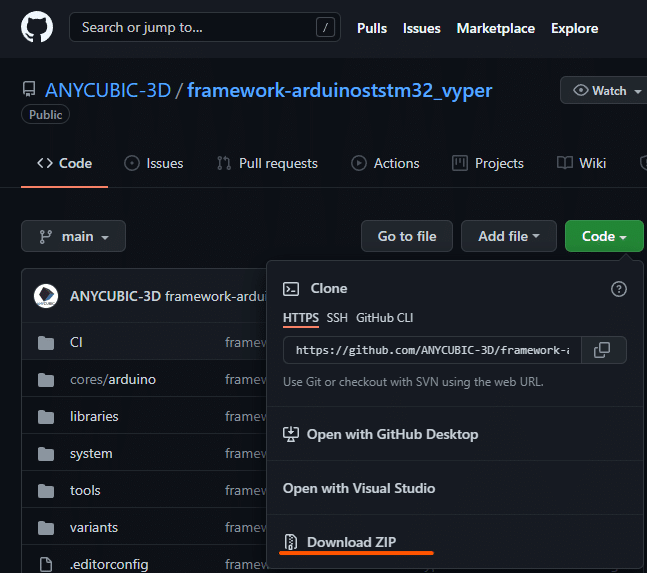This screenshot has width=647, height=573.
Task: Click the folder icon next to system
Action: pyautogui.click(x=46, y=454)
